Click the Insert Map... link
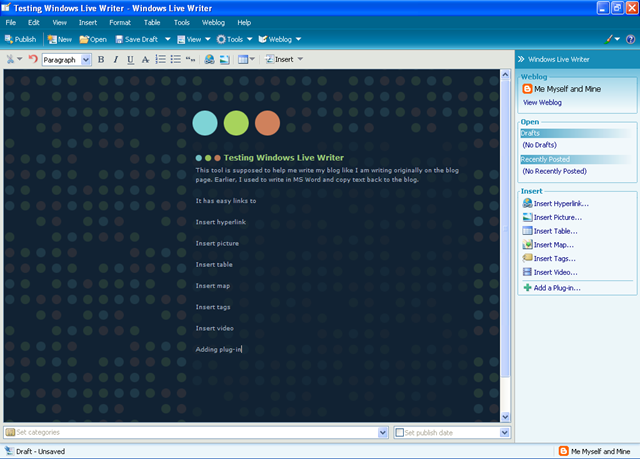 click(x=554, y=245)
